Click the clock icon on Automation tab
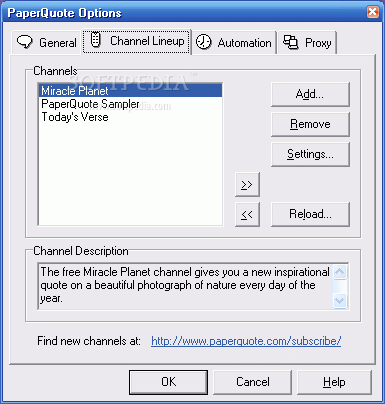 click(x=203, y=42)
